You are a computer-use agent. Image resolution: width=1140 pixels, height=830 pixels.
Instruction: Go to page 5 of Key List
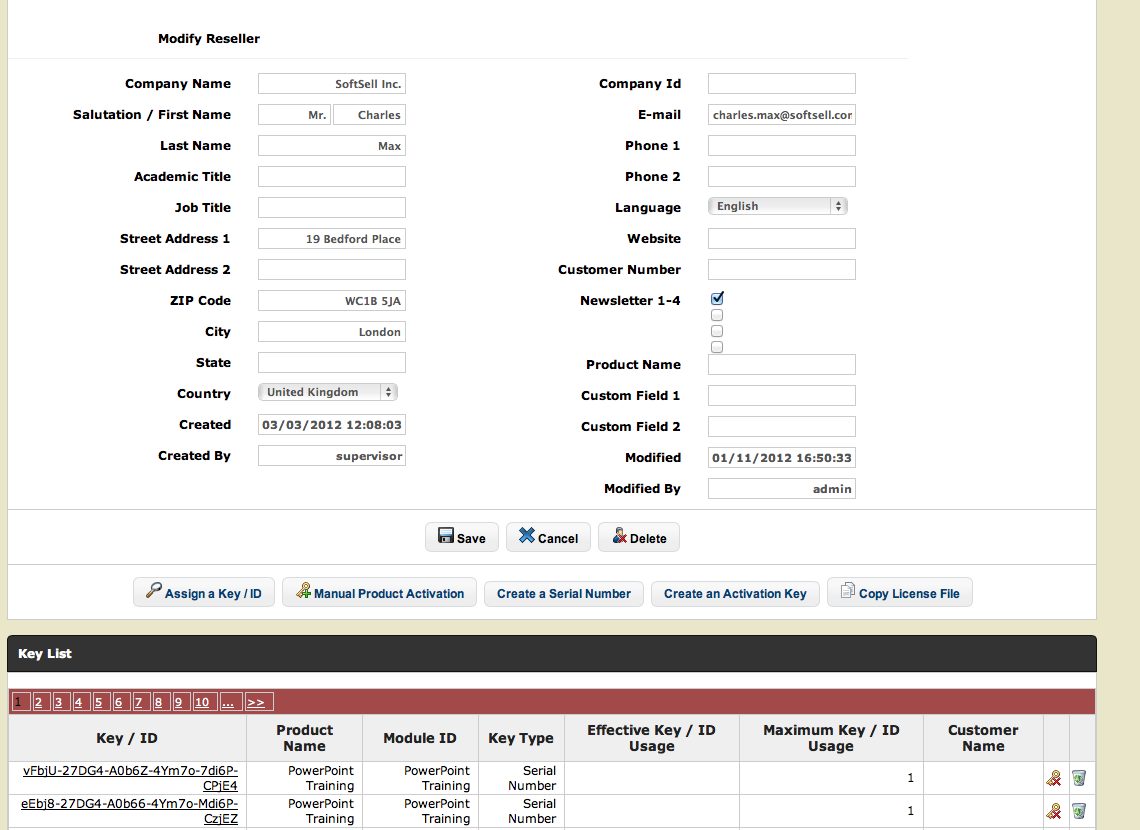coord(99,702)
